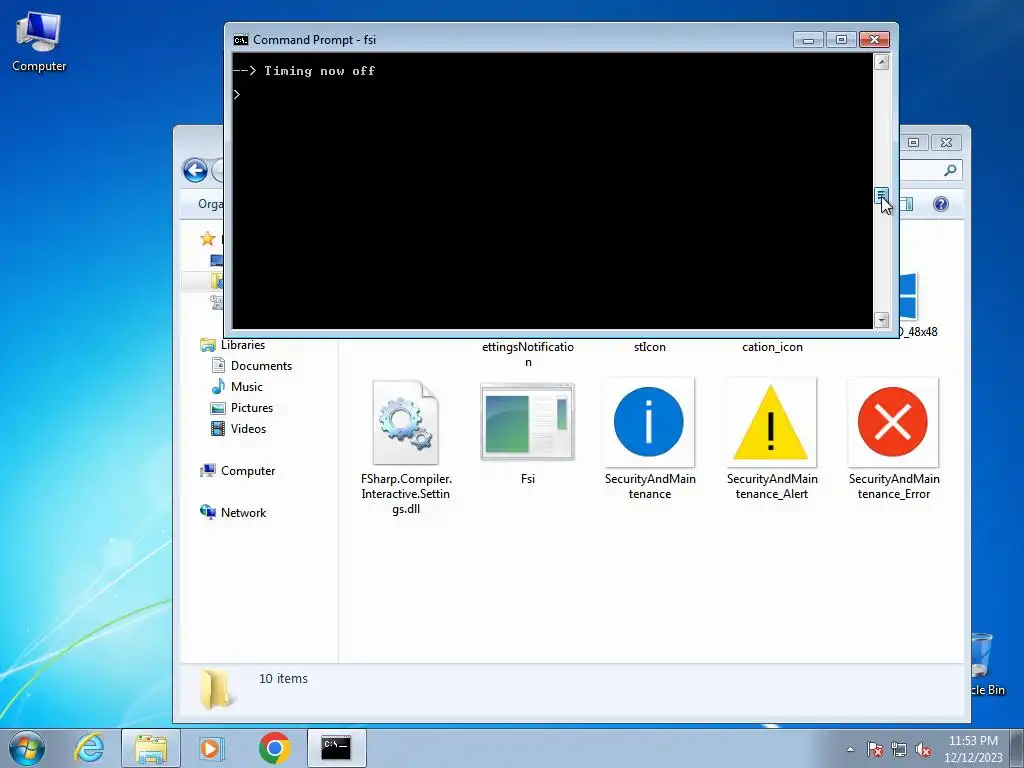Click the Pictures library icon
Screen dimensions: 1024x768
(218, 408)
